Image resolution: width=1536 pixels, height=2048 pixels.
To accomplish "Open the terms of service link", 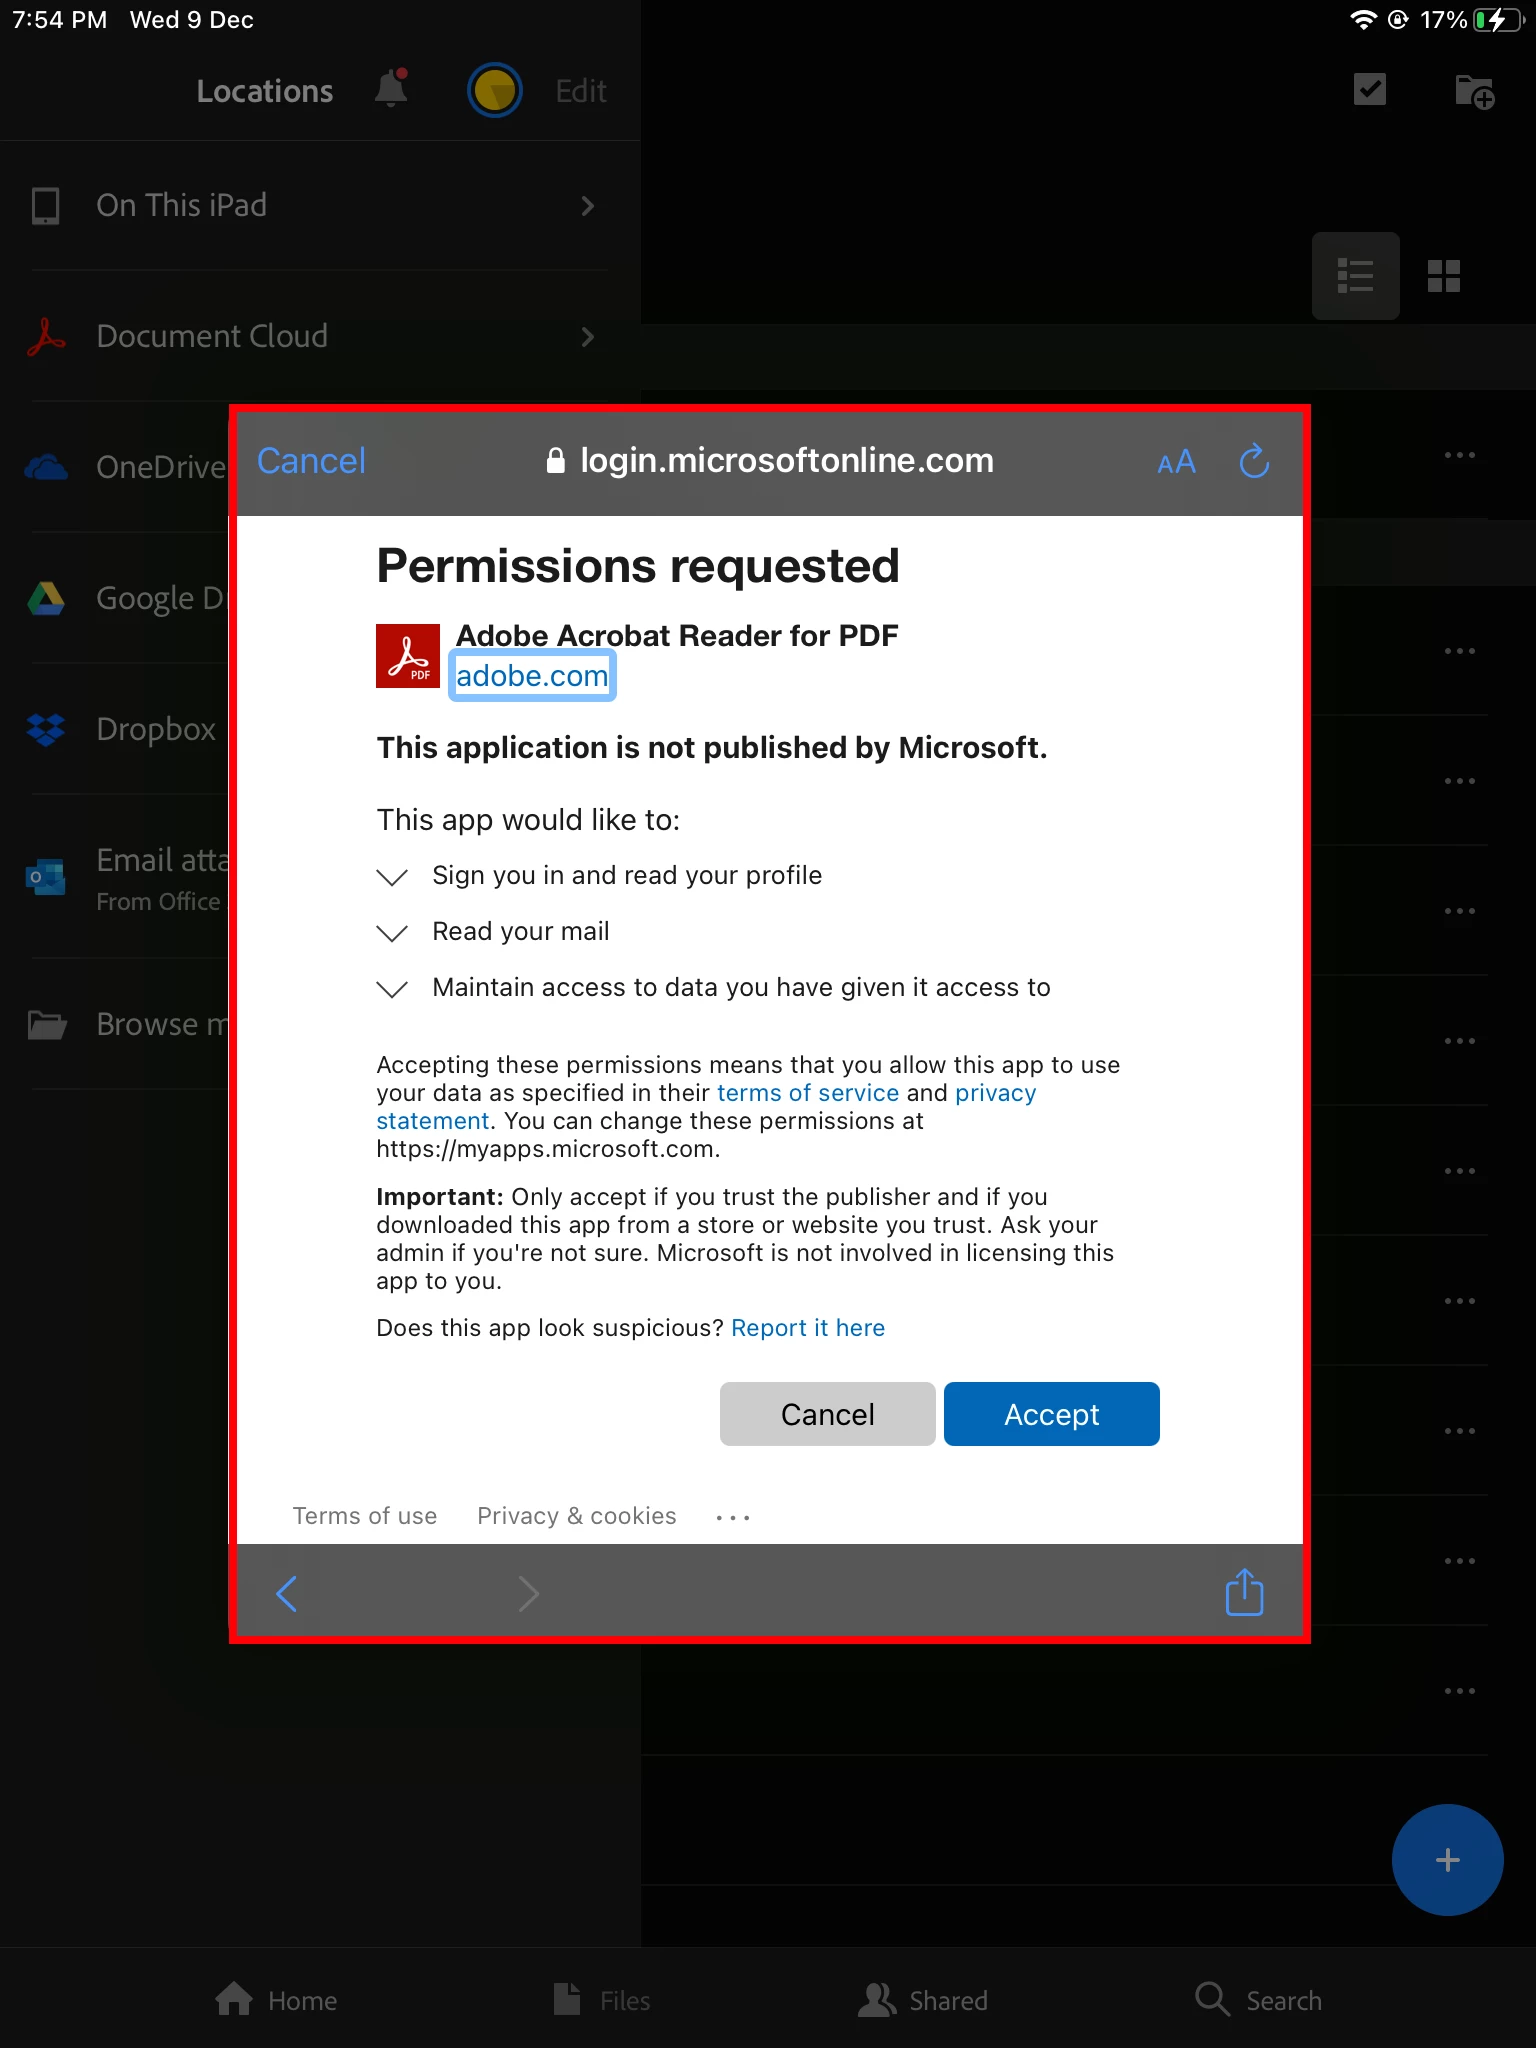I will pos(808,1093).
